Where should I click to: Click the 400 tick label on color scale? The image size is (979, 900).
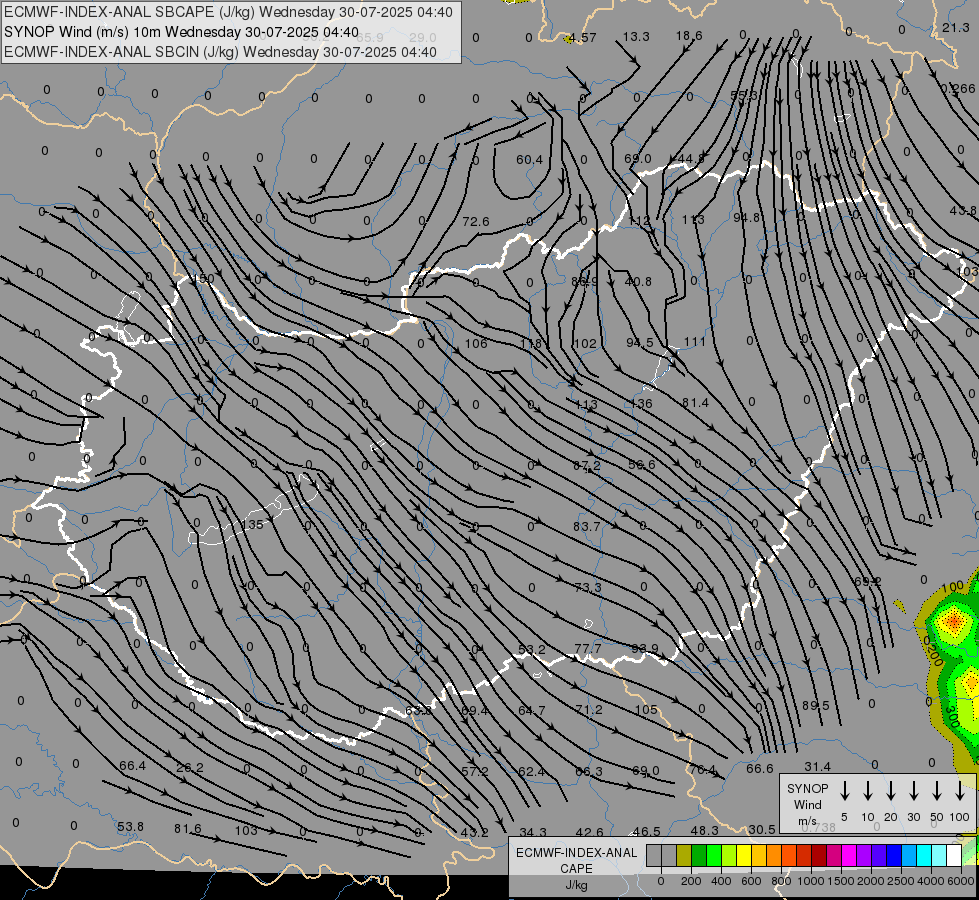pyautogui.click(x=721, y=881)
